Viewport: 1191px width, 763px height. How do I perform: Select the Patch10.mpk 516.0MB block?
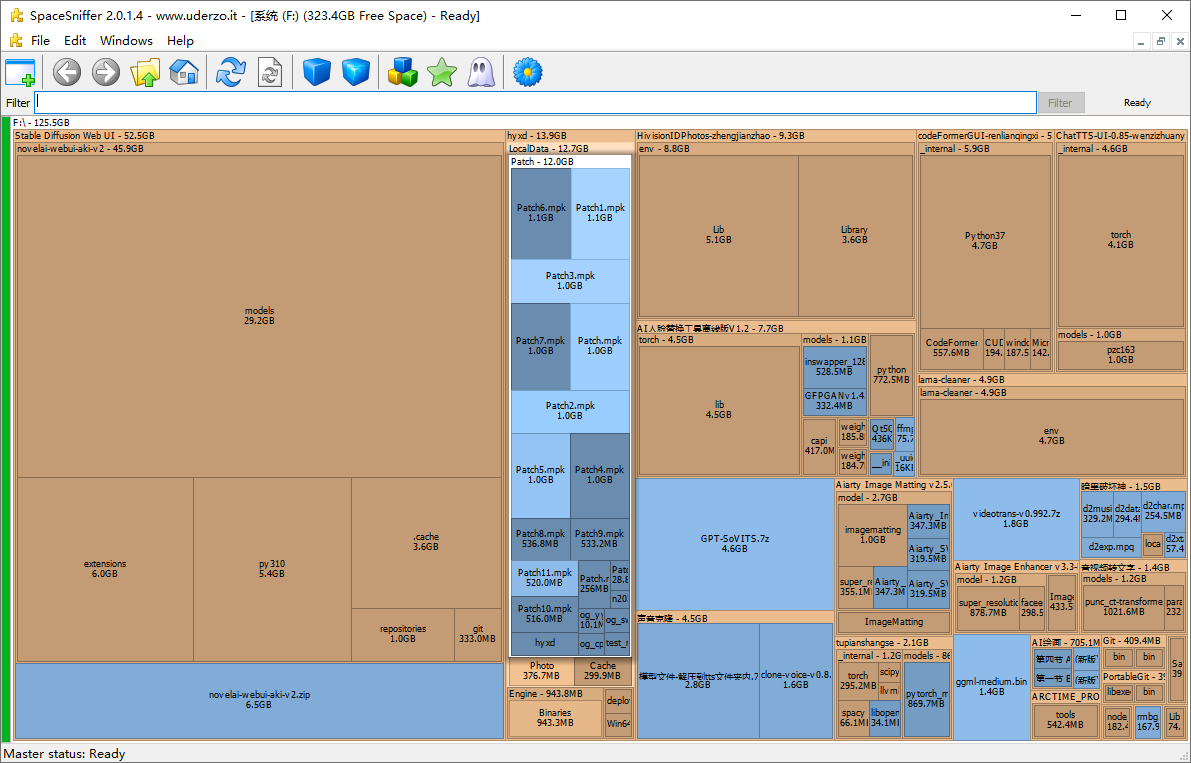pos(545,614)
